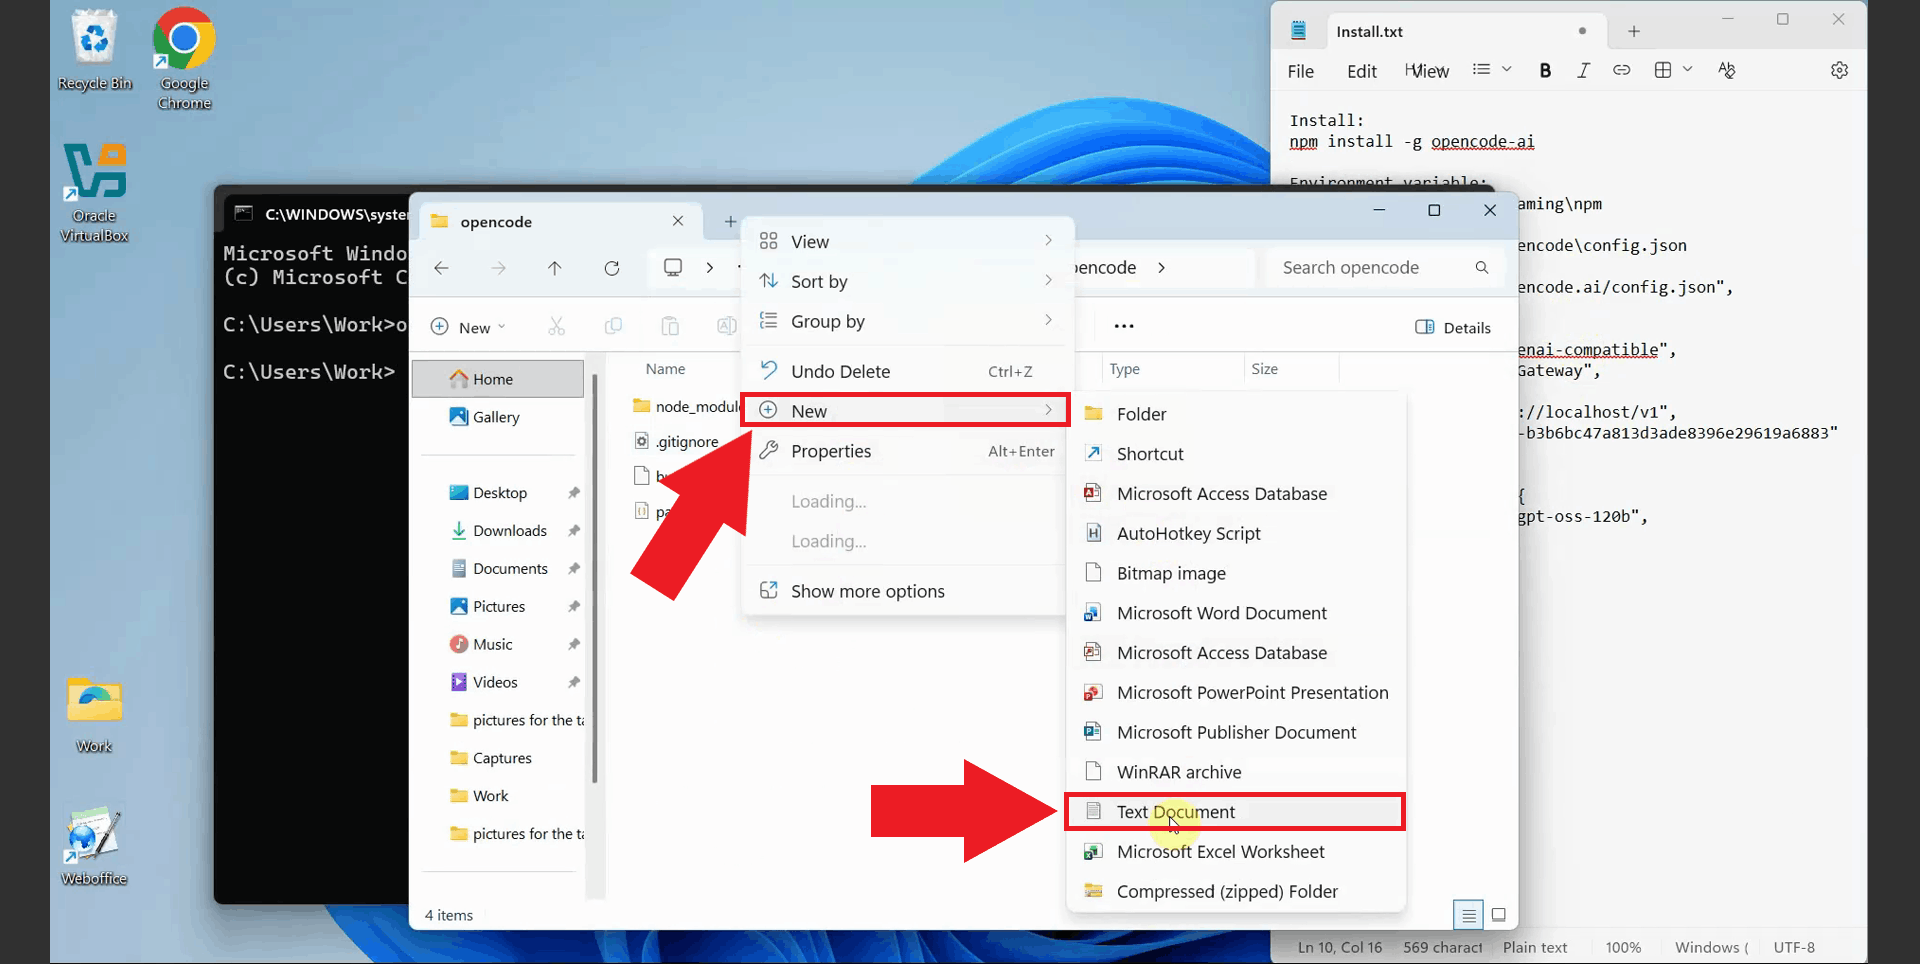Switch the right view toggle in Notepad status bar
The image size is (1920, 964).
point(1499,914)
